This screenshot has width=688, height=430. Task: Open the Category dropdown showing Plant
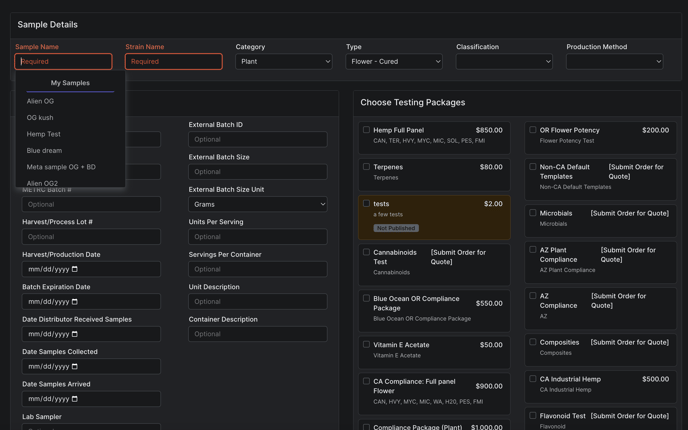284,61
